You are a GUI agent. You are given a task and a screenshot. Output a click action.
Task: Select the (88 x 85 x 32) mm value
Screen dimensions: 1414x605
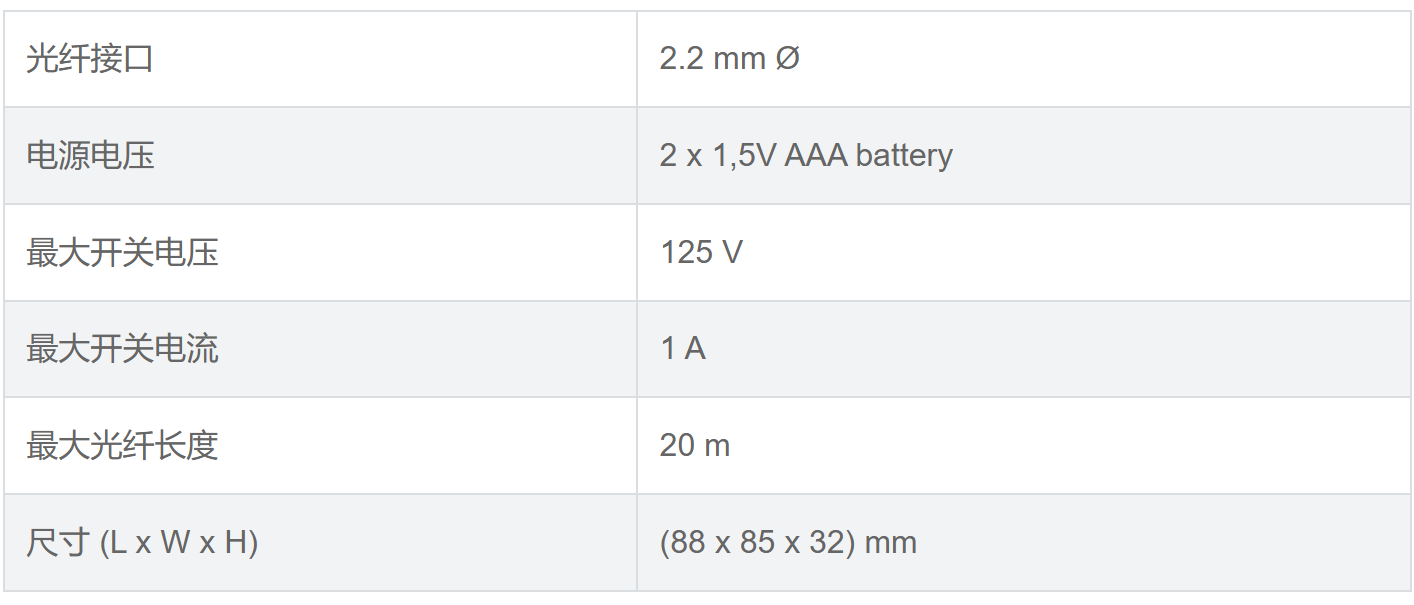click(x=787, y=543)
